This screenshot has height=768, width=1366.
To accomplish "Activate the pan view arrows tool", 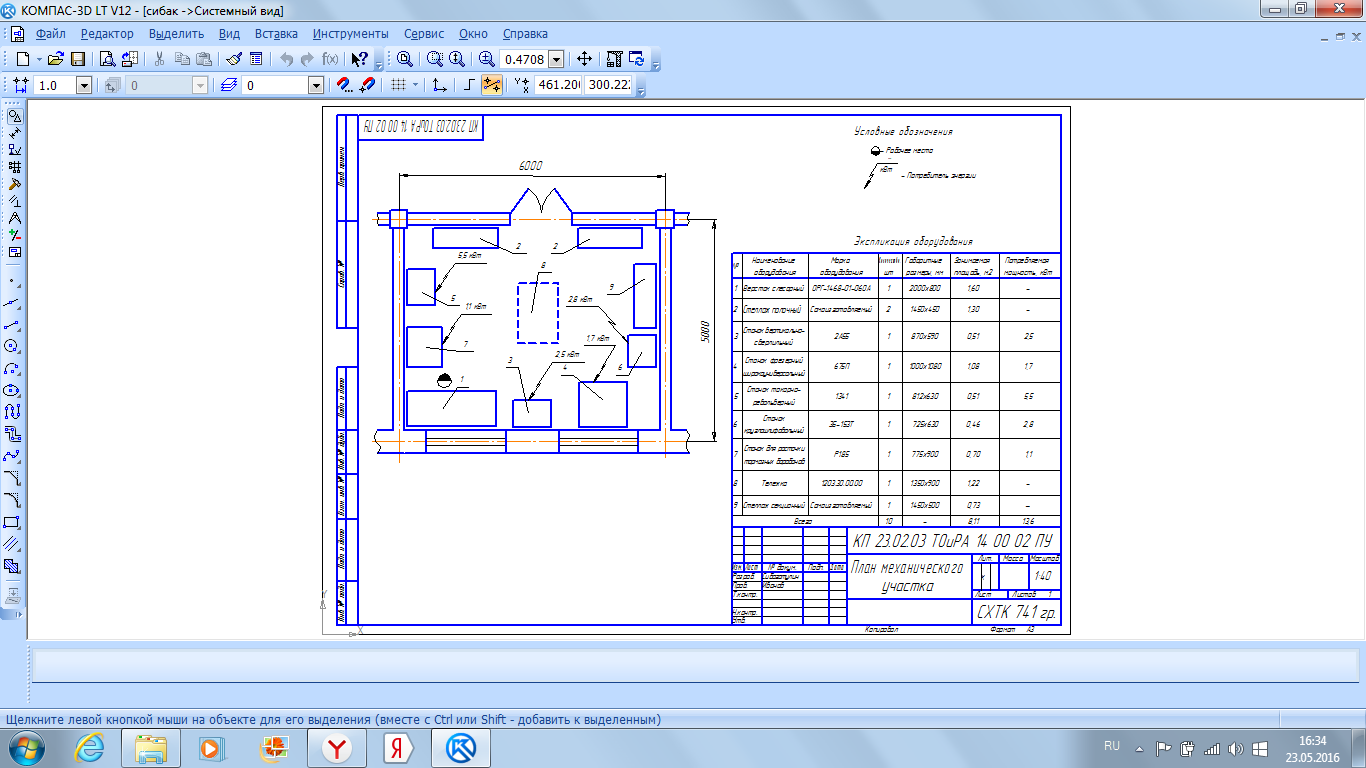I will pyautogui.click(x=585, y=59).
